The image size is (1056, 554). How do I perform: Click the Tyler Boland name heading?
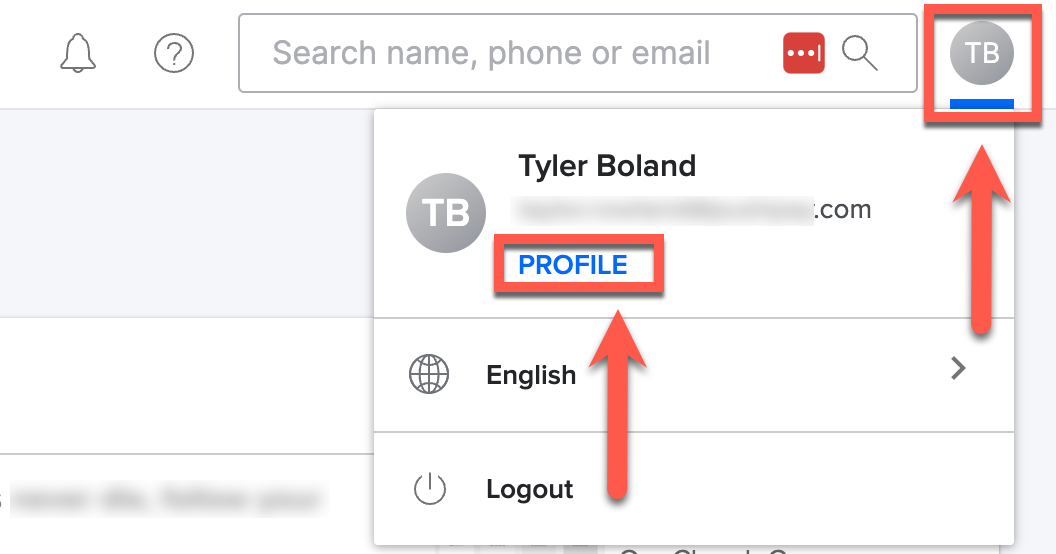[607, 166]
